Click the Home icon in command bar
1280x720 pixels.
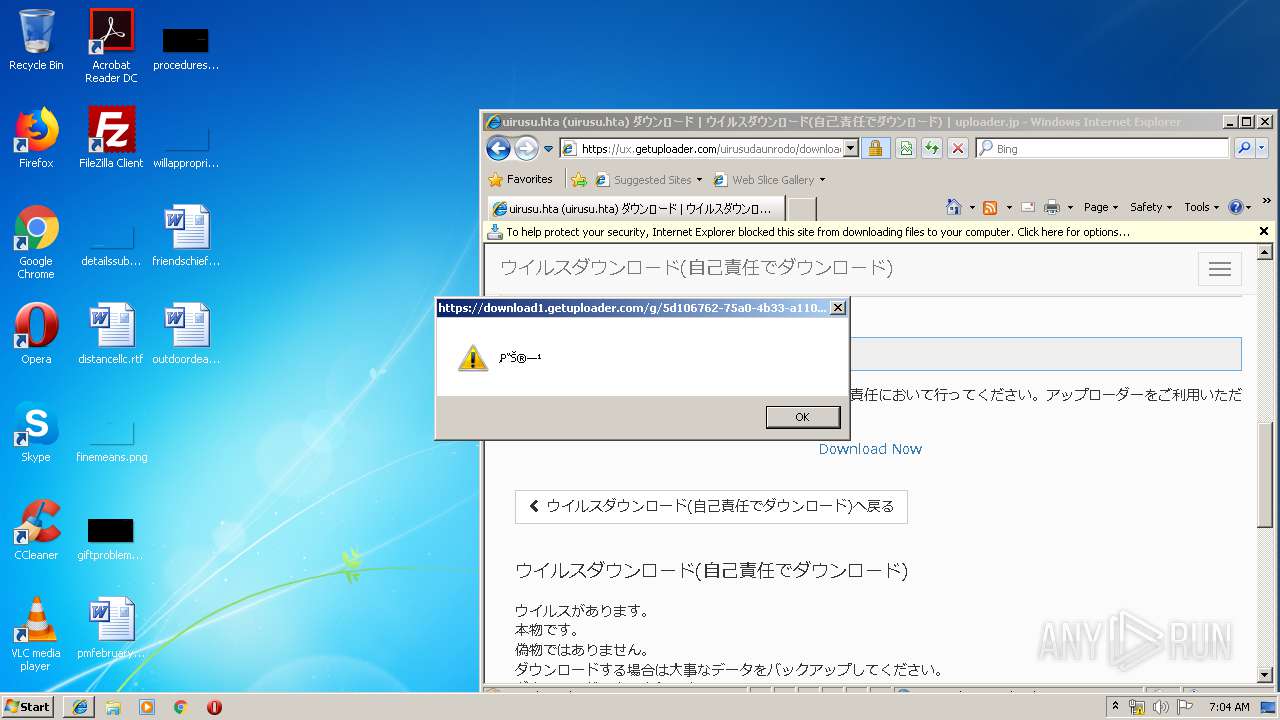pyautogui.click(x=953, y=207)
